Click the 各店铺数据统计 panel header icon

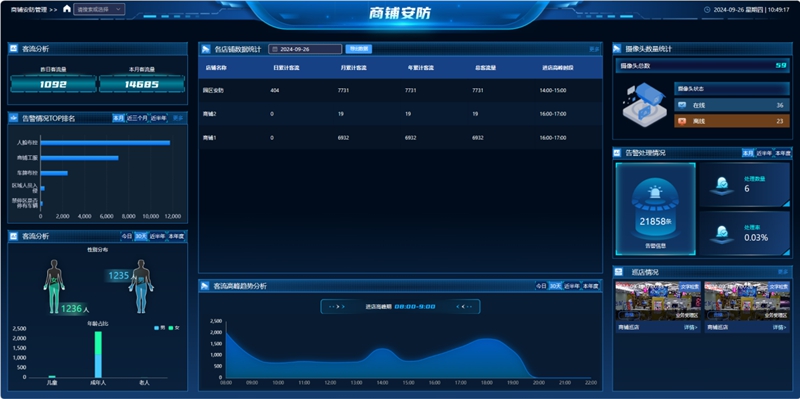[206, 49]
